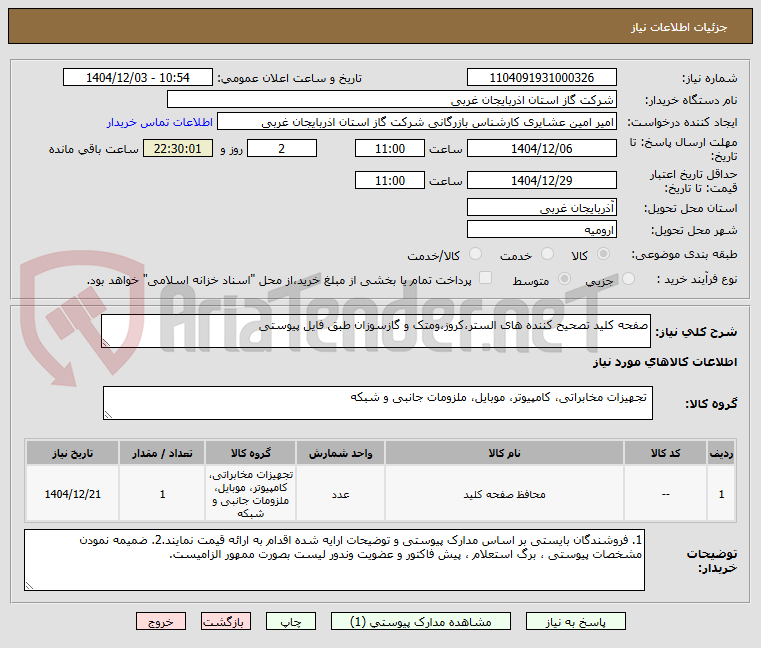Click the delivery city field ارومیه
Screen dimensions: 761x648
tap(542, 229)
